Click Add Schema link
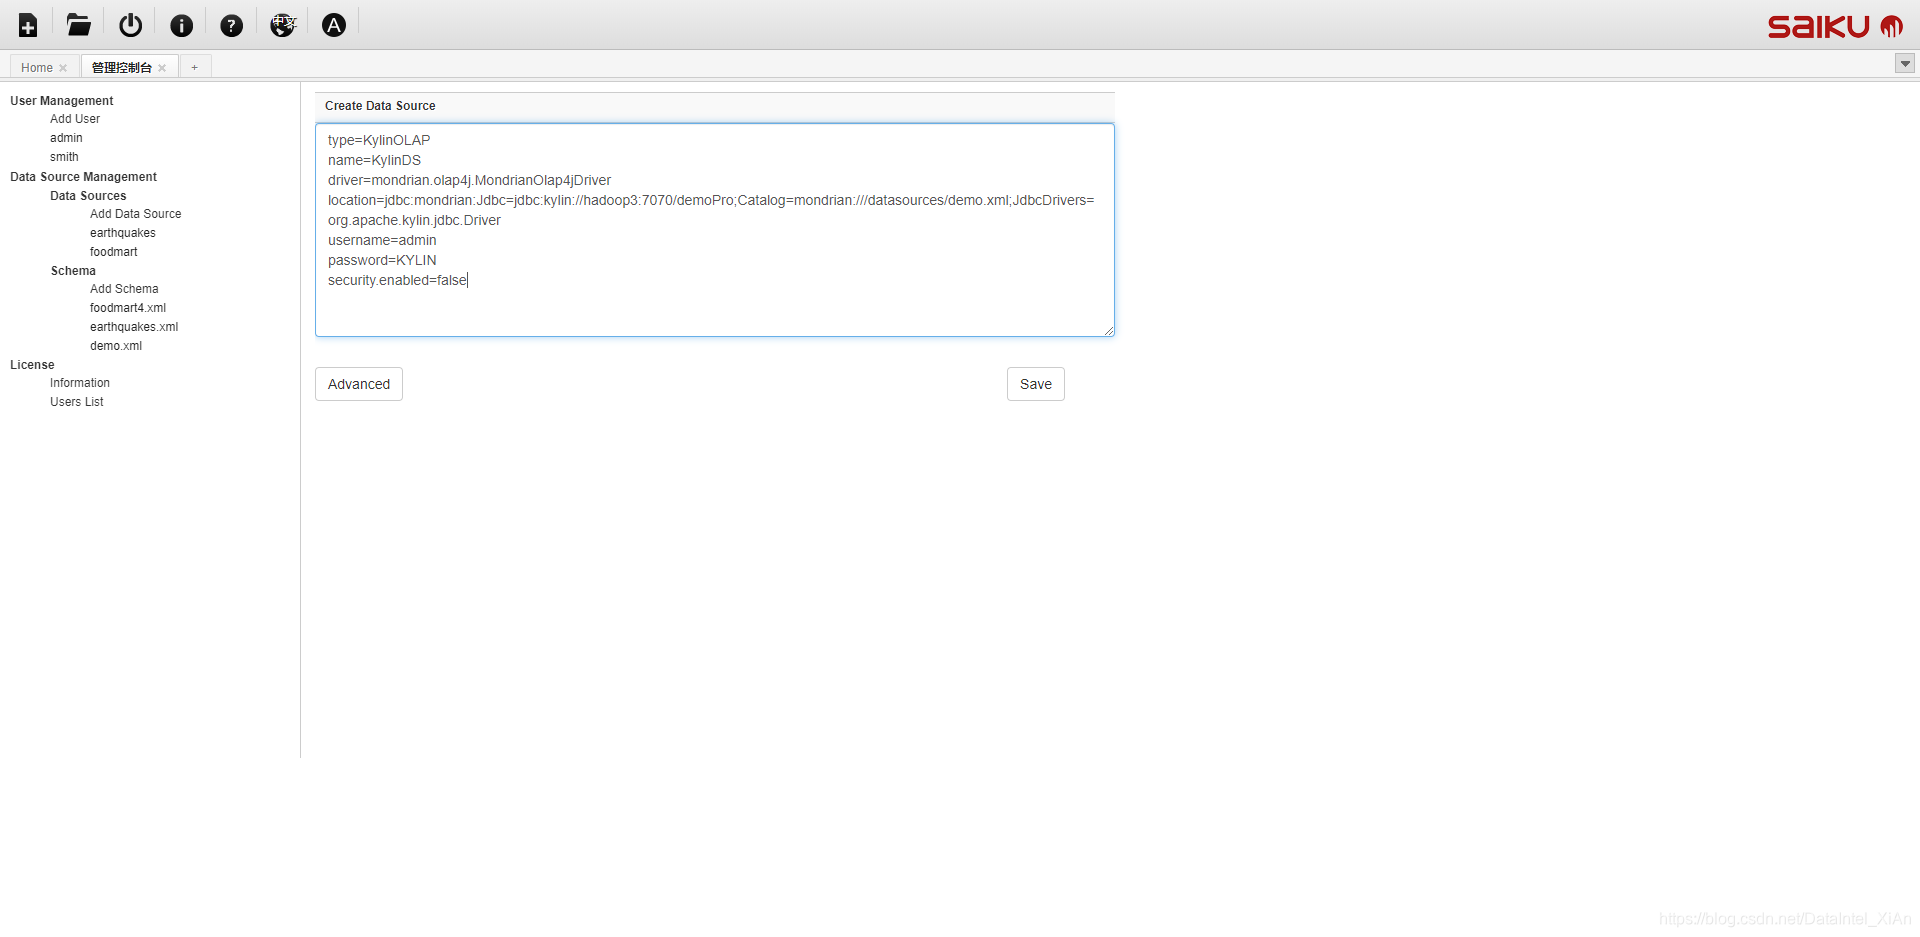Viewport: 1920px width, 937px height. 124,289
